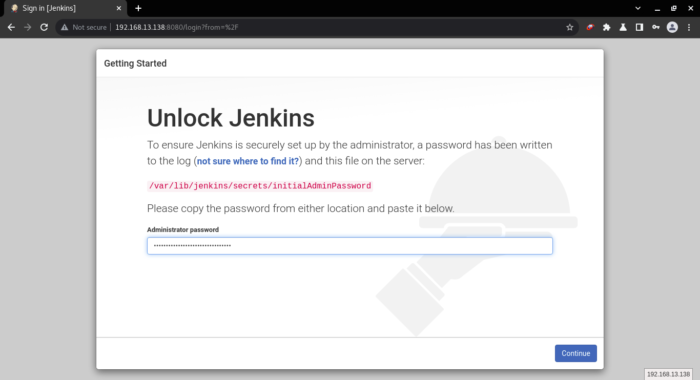
Task: Click the Not secure site info warning
Action: [84, 27]
